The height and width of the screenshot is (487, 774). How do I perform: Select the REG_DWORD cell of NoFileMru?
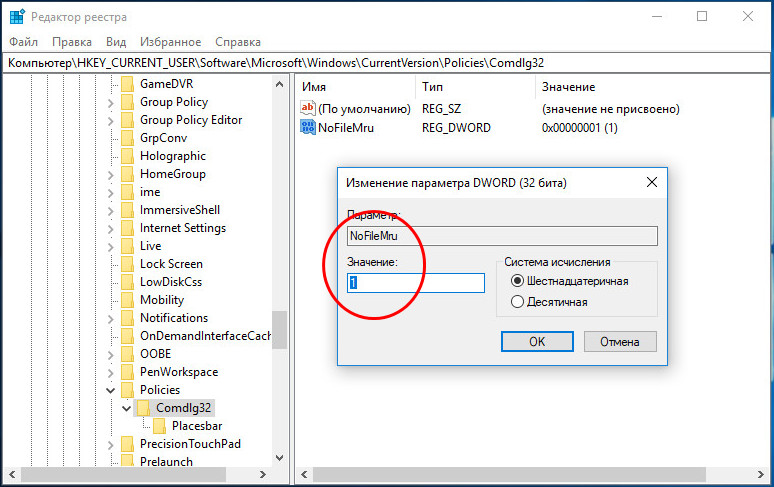pos(457,128)
